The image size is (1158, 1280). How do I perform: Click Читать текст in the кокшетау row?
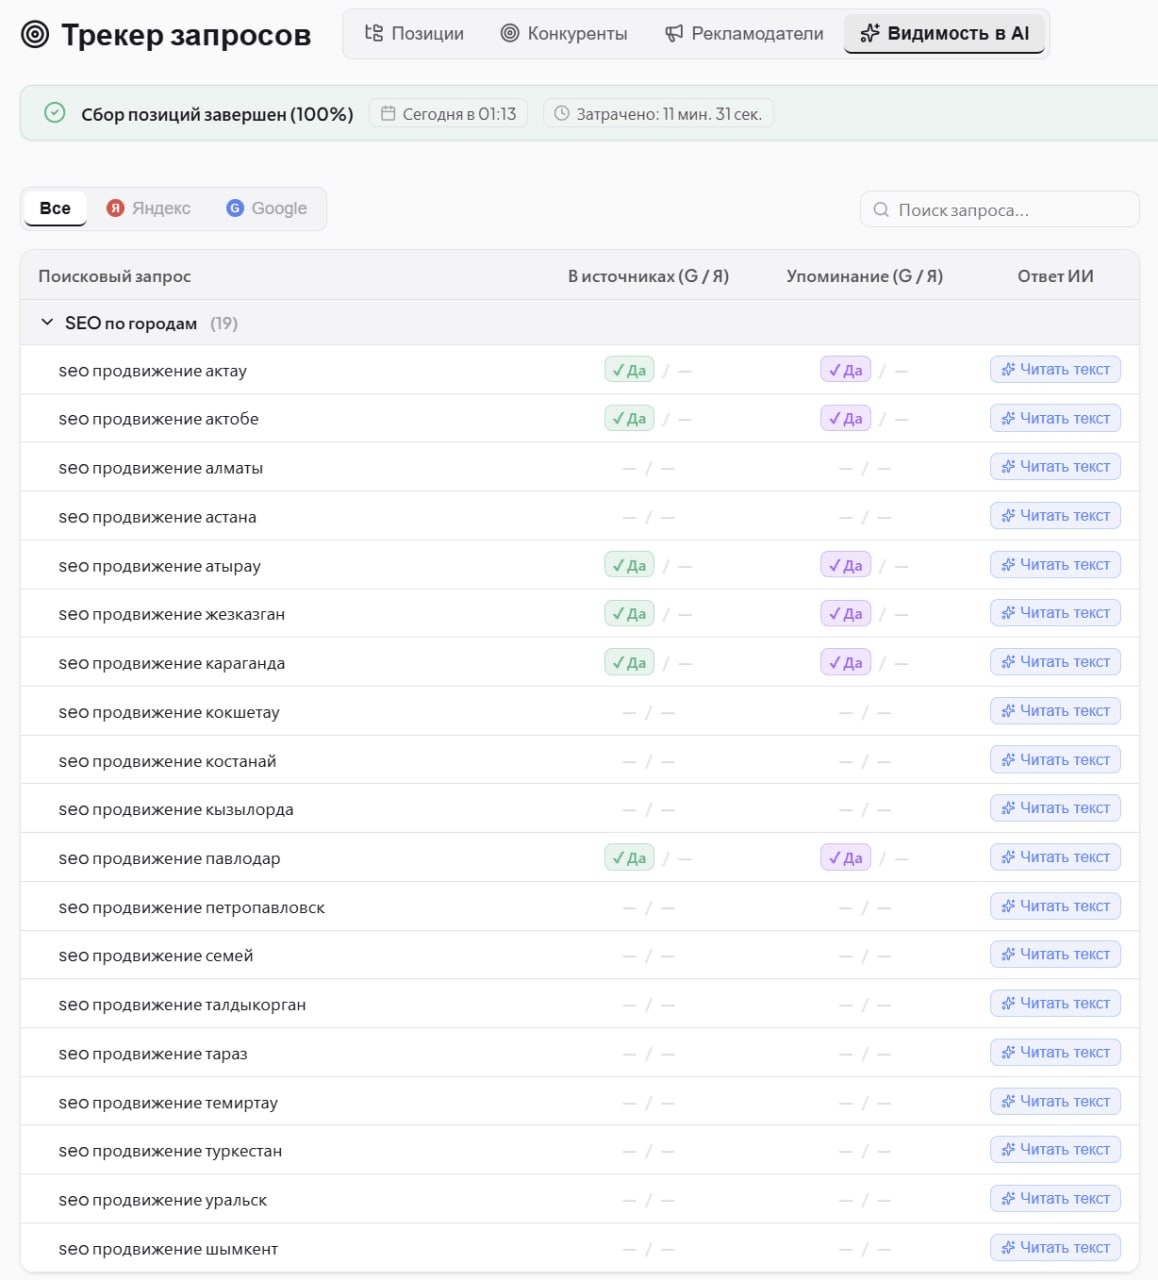[1055, 710]
